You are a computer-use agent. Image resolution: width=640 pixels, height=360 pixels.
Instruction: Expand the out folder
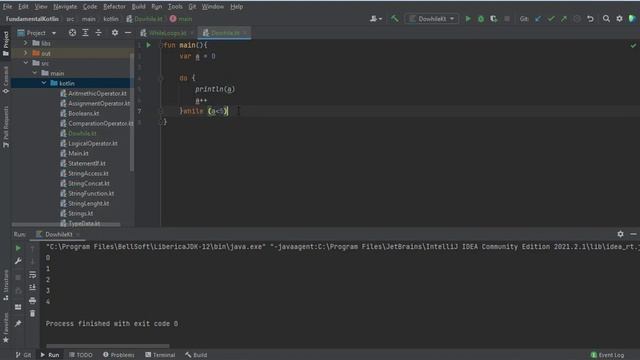pyautogui.click(x=26, y=53)
